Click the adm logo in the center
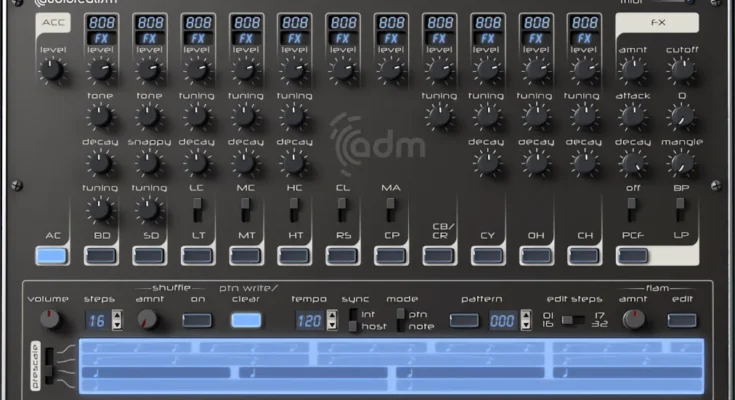The width and height of the screenshot is (735, 400). click(378, 147)
